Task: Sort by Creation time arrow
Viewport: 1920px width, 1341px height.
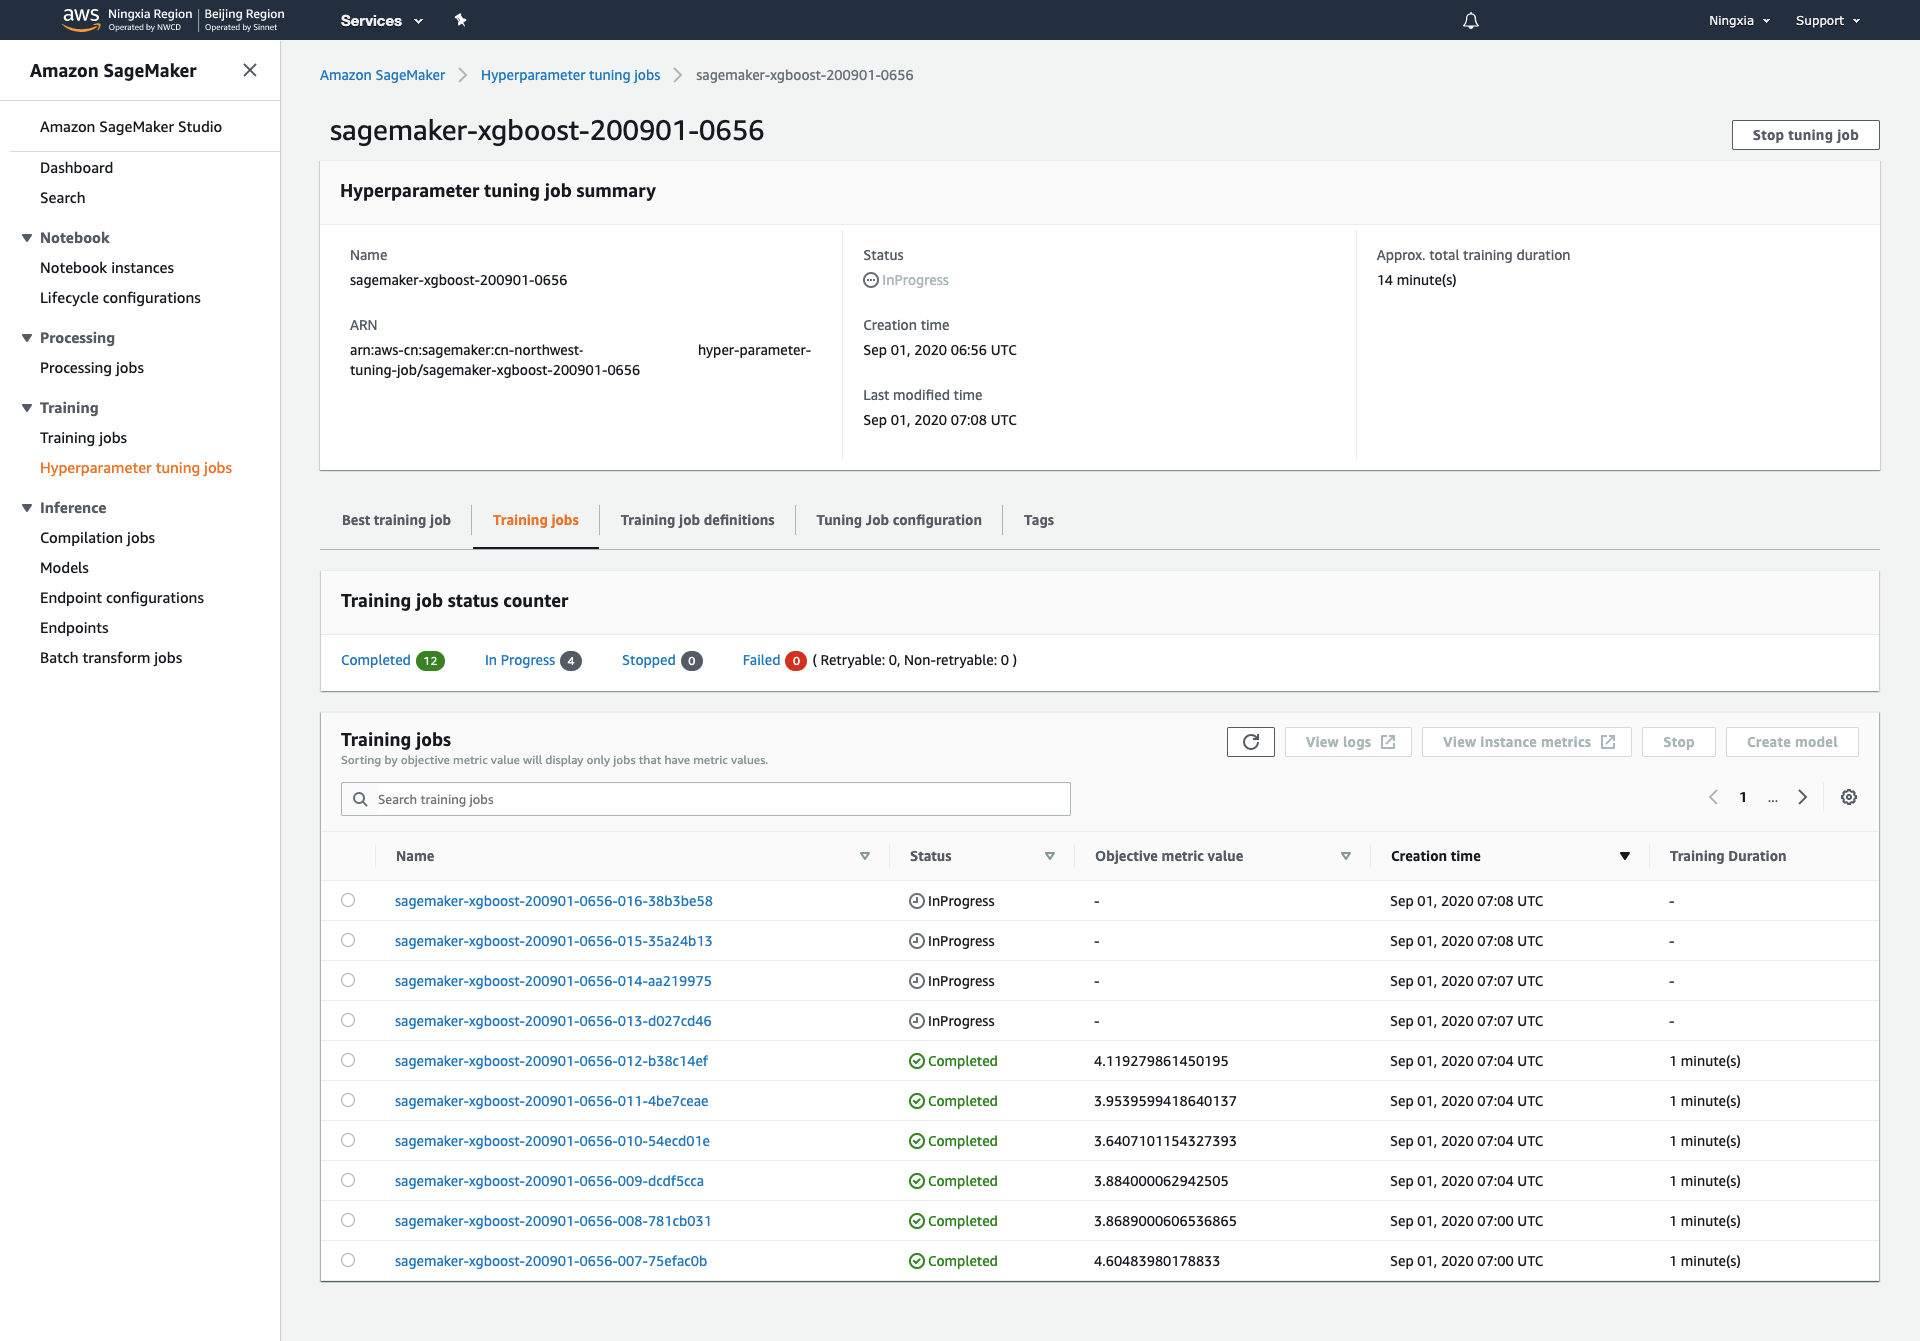Action: tap(1625, 856)
